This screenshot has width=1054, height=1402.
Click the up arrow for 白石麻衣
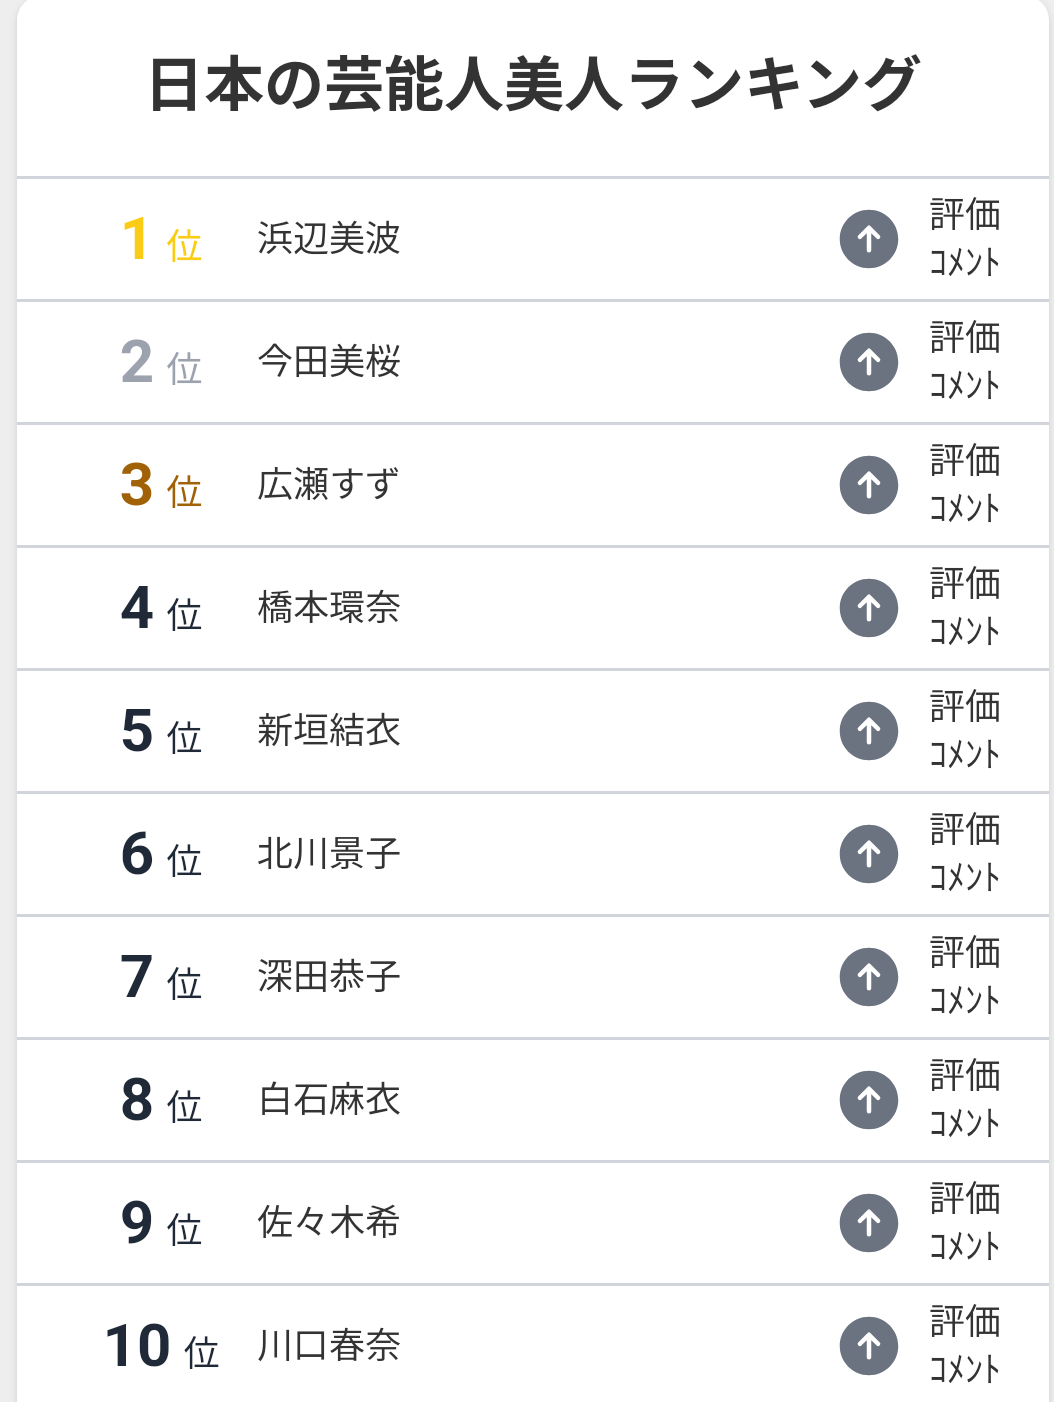click(x=869, y=1100)
